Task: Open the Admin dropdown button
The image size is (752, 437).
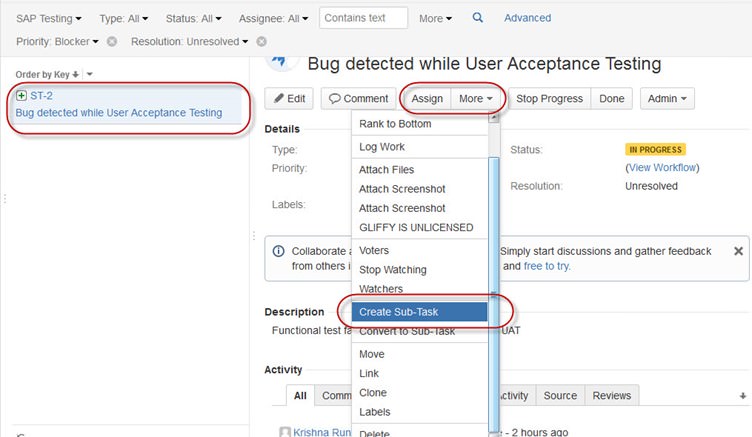Action: tap(667, 99)
